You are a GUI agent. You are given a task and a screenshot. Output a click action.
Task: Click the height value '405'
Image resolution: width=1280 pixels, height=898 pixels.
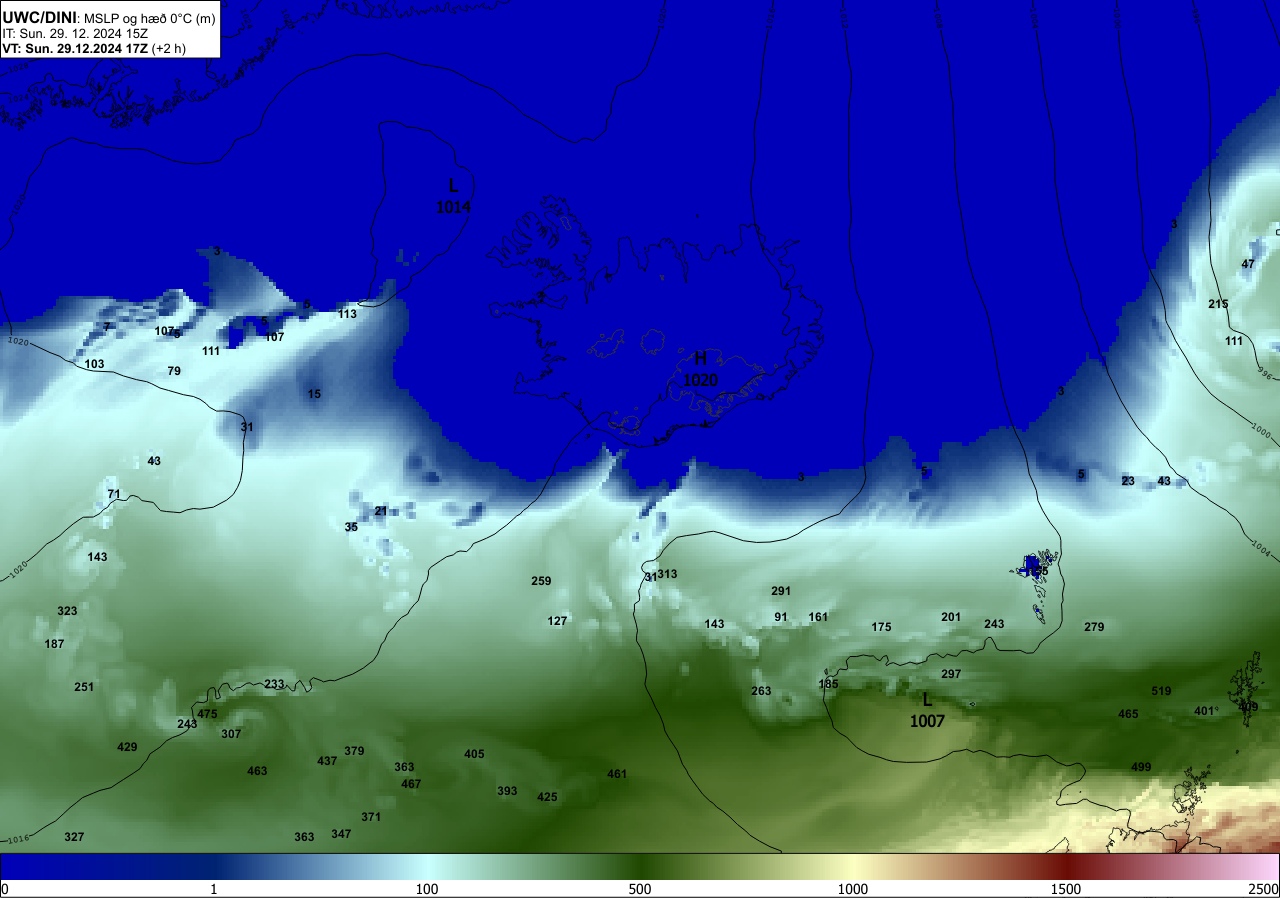pyautogui.click(x=474, y=754)
